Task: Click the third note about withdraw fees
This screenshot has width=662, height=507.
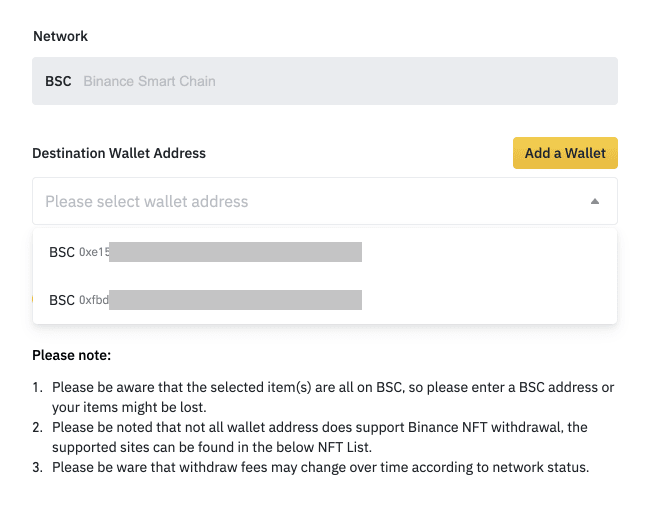Action: pyautogui.click(x=320, y=466)
